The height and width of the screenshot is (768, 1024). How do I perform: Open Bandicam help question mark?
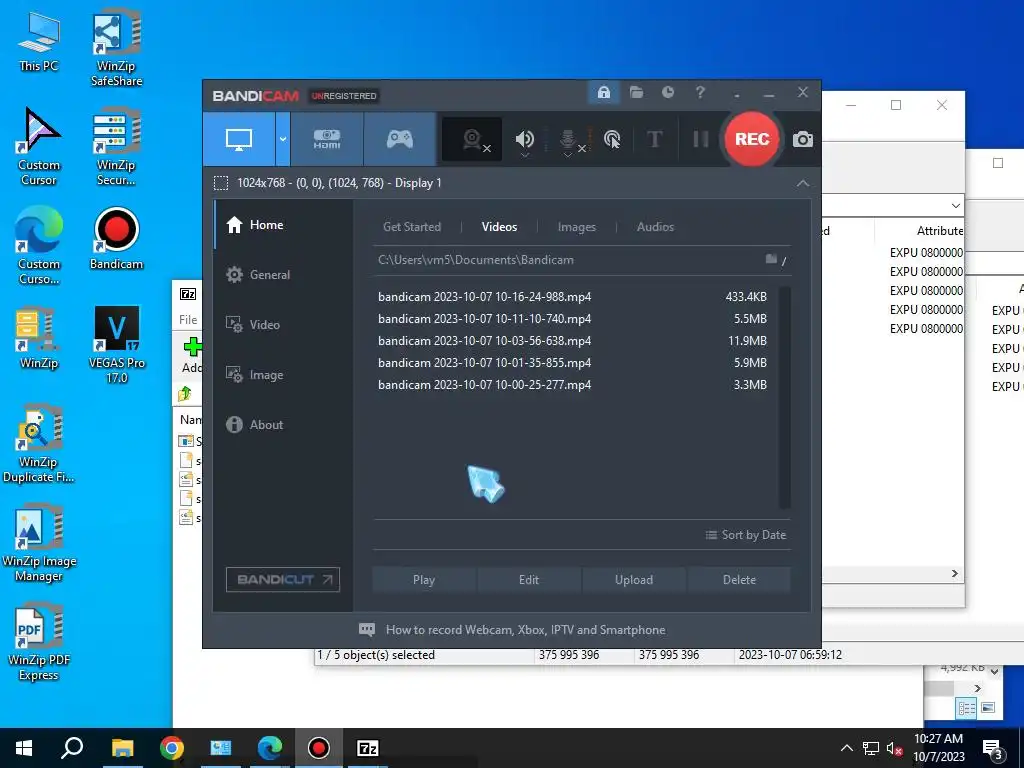[x=700, y=92]
